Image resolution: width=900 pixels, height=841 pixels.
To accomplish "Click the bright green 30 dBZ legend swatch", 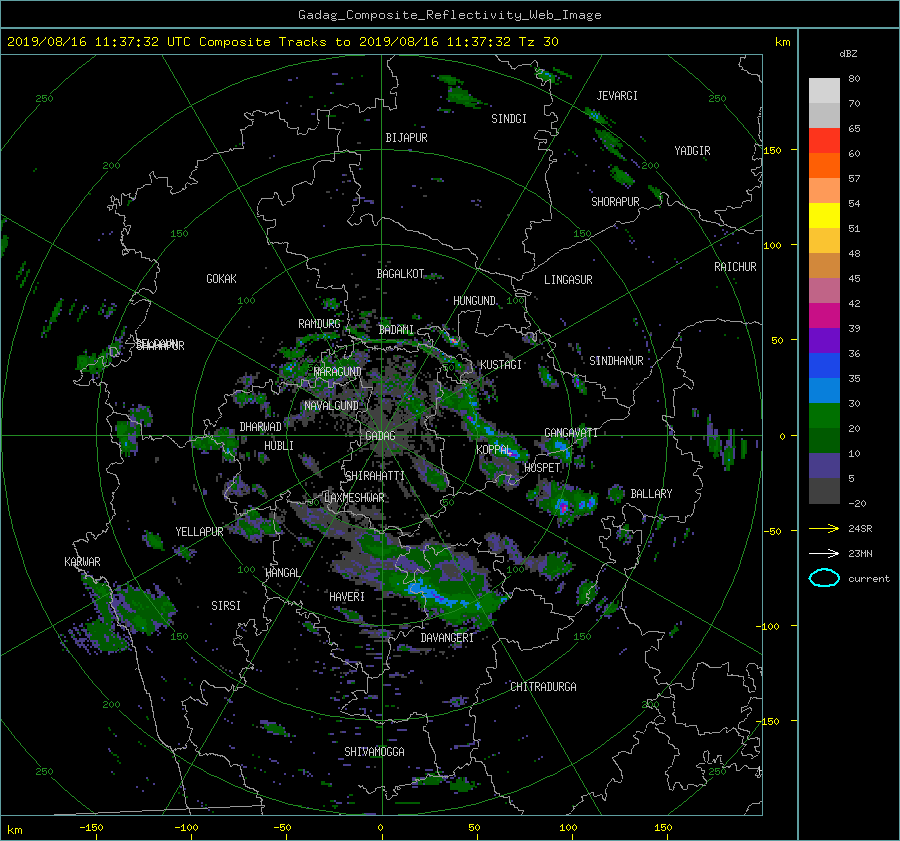I will (824, 415).
